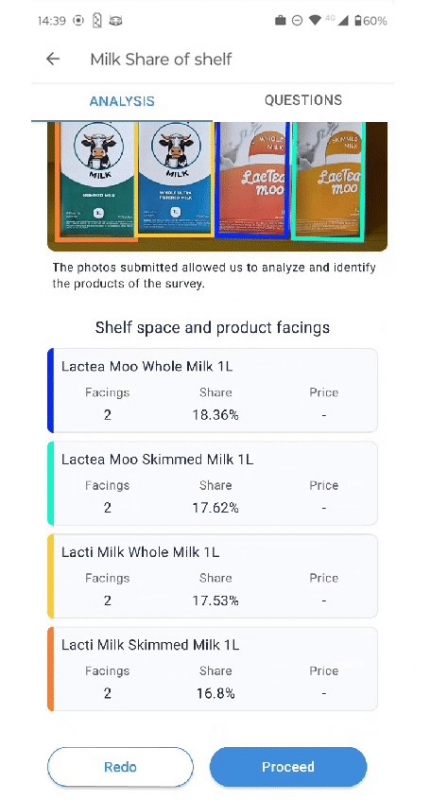Click the orange color bar of Lacti Skimmed card
This screenshot has width=448, height=800.
point(51,669)
